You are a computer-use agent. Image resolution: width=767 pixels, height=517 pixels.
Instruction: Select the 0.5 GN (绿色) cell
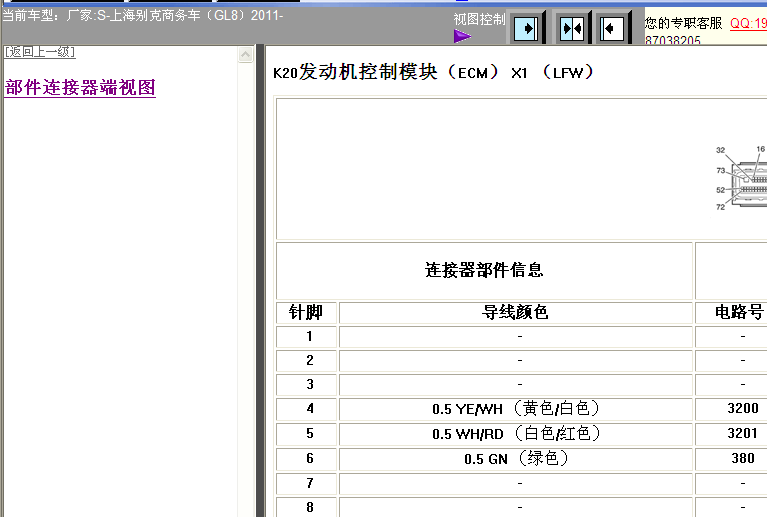516,459
